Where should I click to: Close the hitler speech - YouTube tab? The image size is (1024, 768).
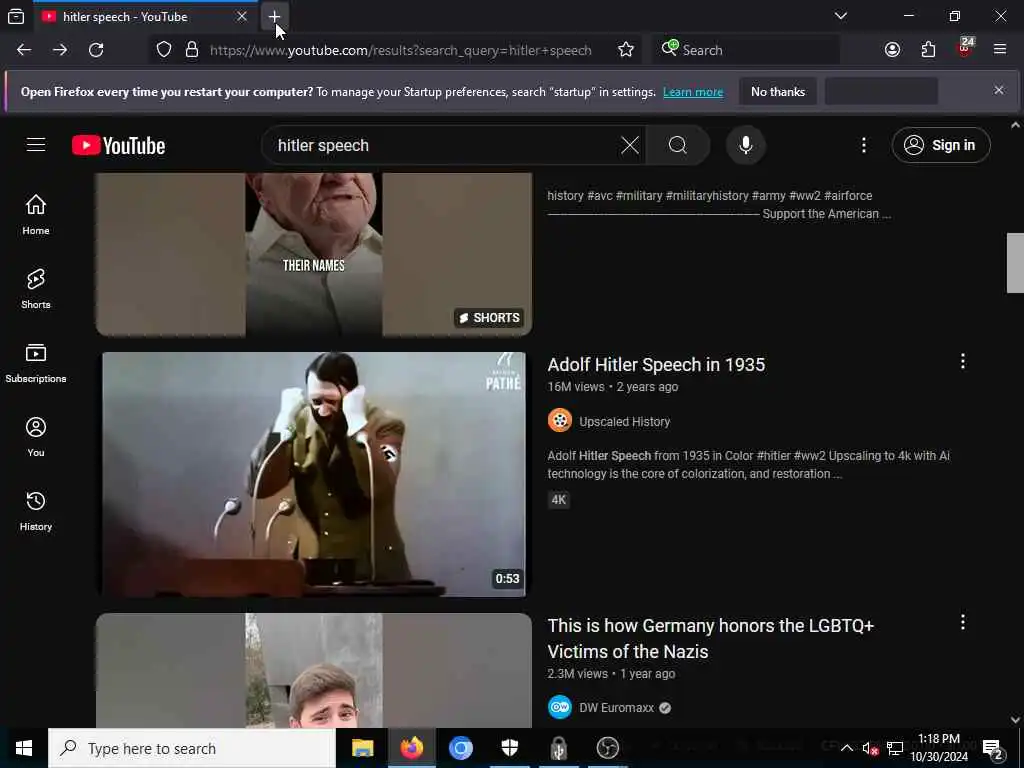pos(242,16)
